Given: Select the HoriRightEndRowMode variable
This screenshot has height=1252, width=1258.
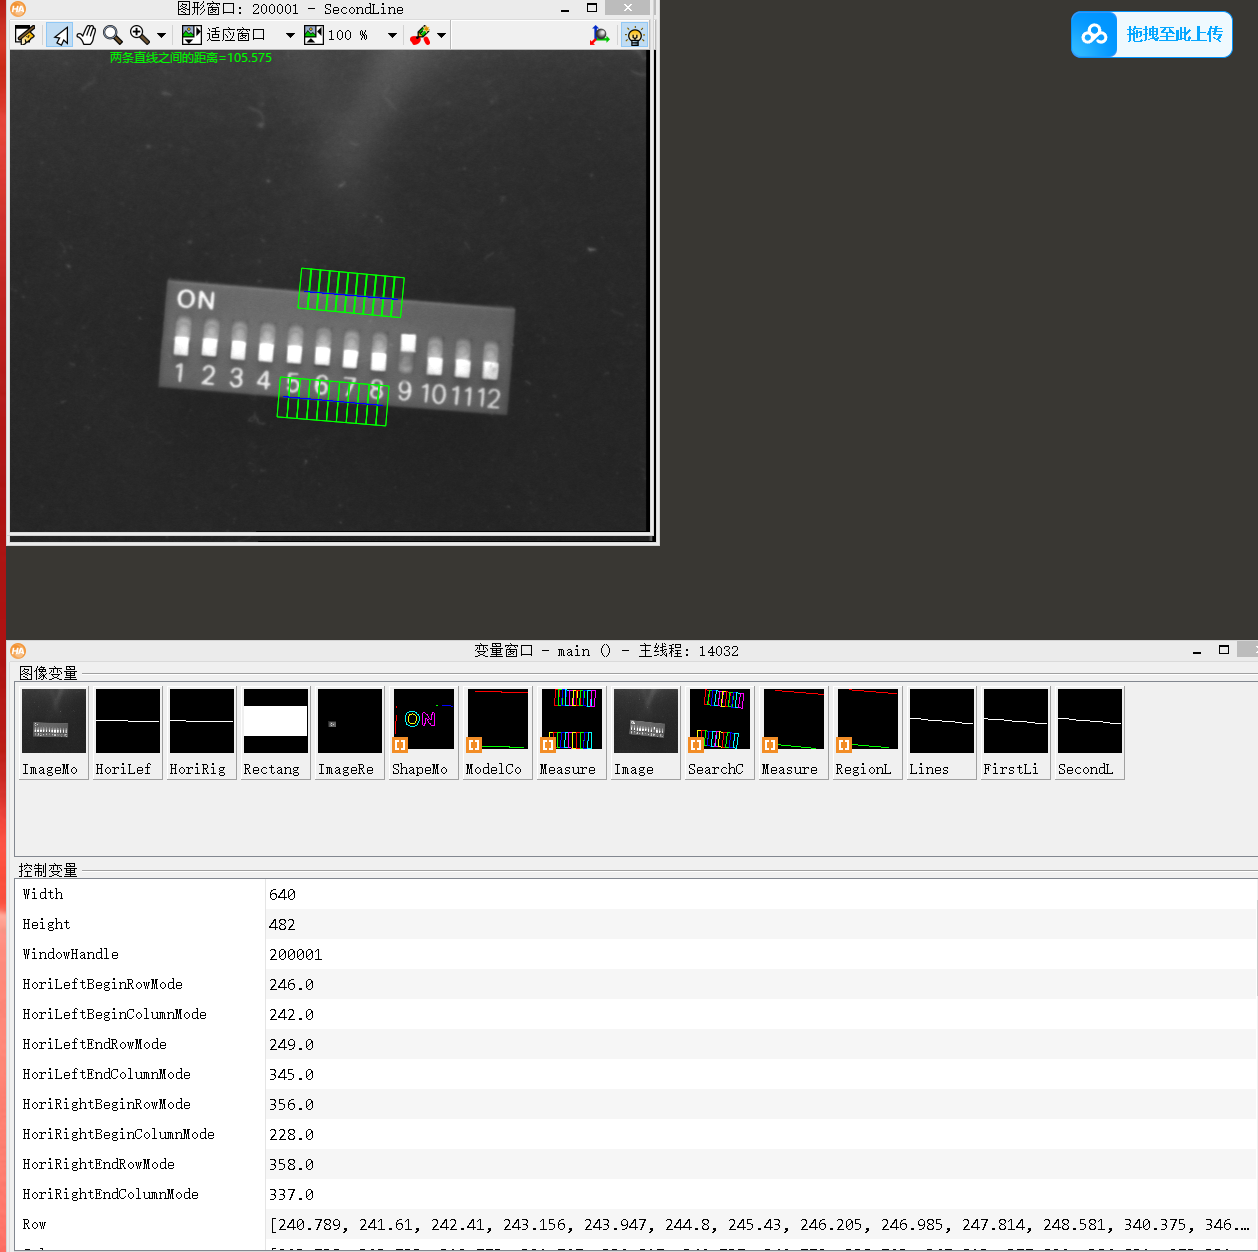Looking at the screenshot, I should click(98, 1164).
